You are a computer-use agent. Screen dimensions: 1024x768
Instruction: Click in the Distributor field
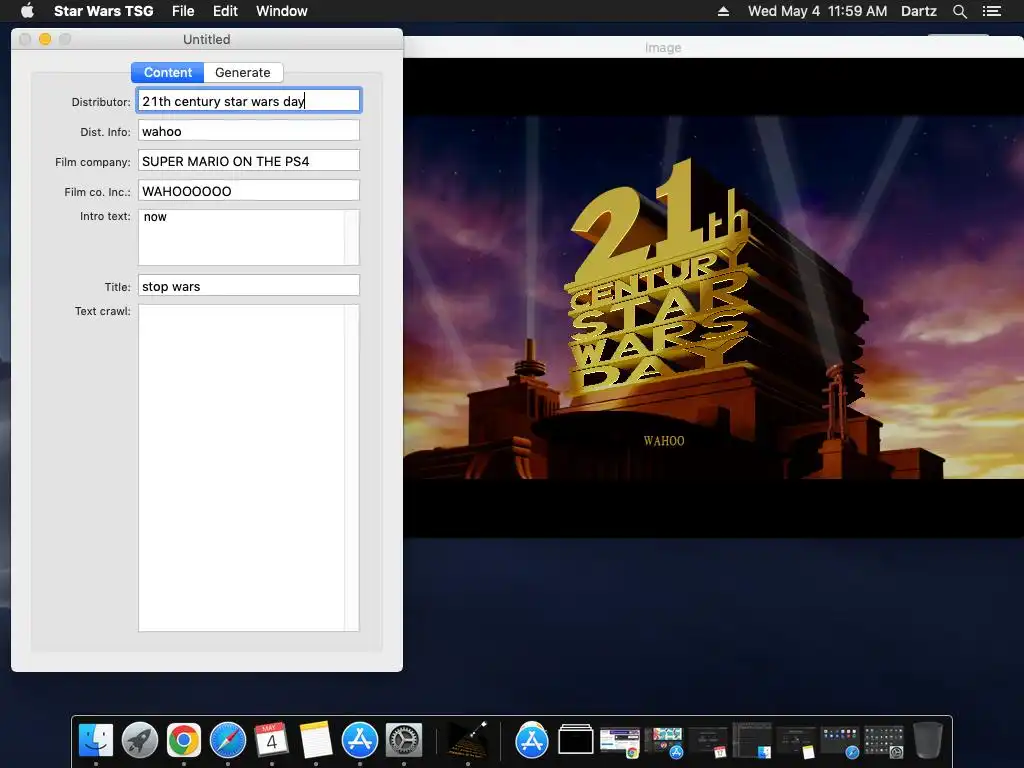pos(249,101)
